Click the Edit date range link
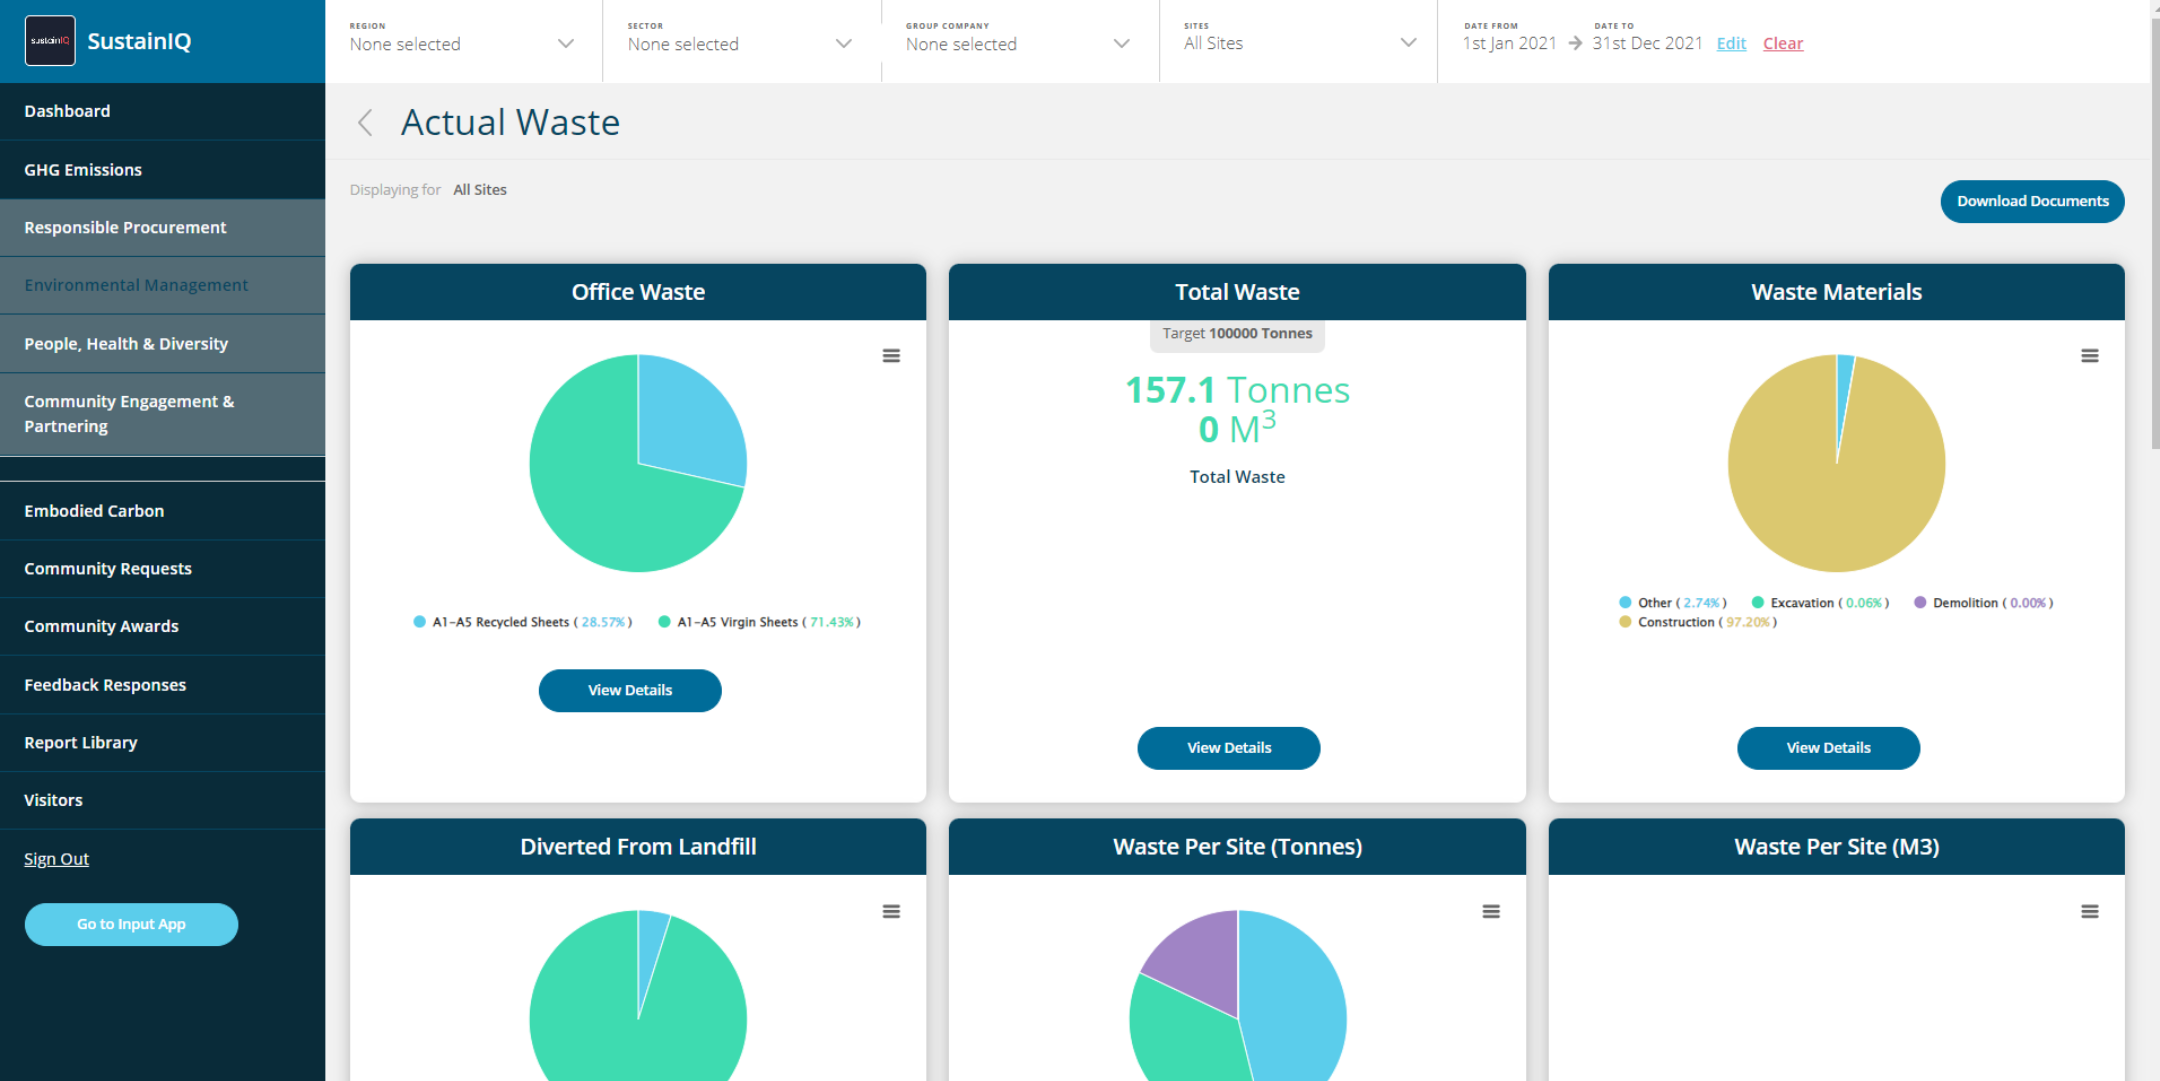The width and height of the screenshot is (2160, 1081). tap(1731, 43)
